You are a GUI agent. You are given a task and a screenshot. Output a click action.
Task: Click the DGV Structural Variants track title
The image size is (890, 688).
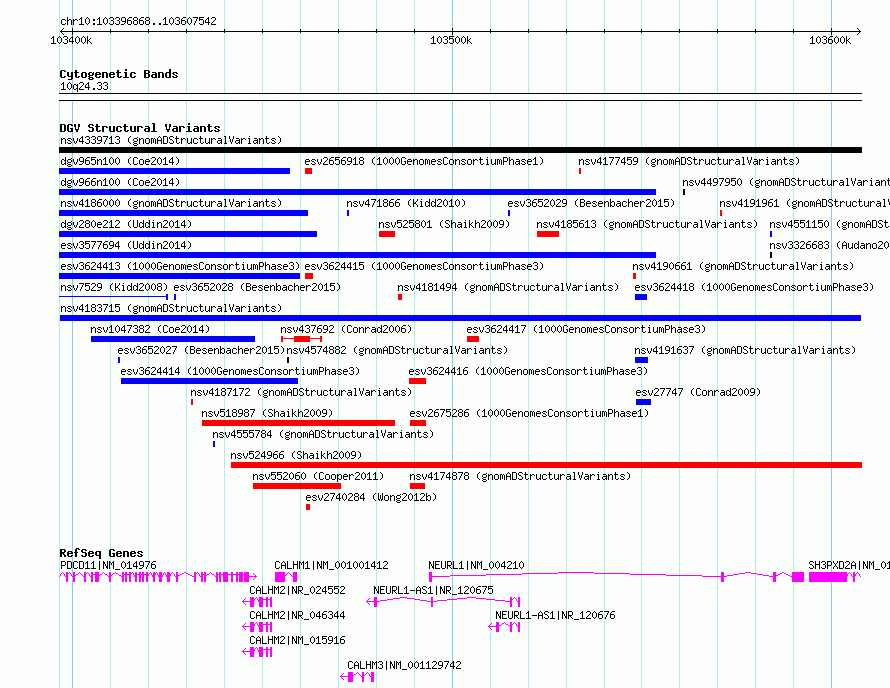[x=140, y=128]
